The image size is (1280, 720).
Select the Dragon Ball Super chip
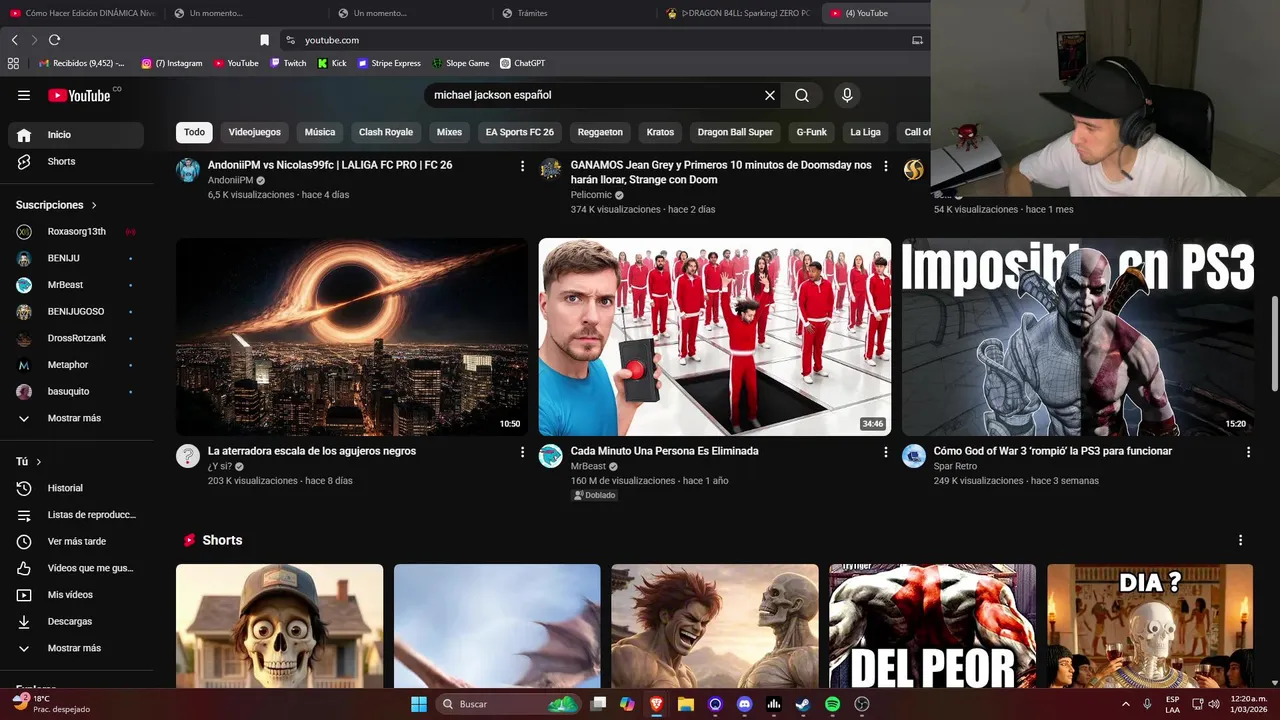(x=735, y=132)
